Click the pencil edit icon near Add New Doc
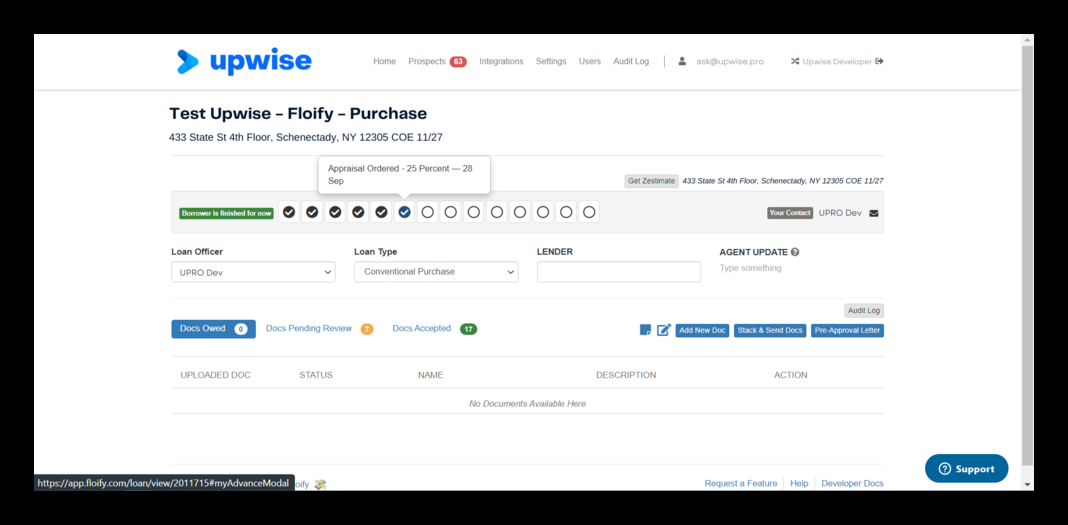 (663, 330)
